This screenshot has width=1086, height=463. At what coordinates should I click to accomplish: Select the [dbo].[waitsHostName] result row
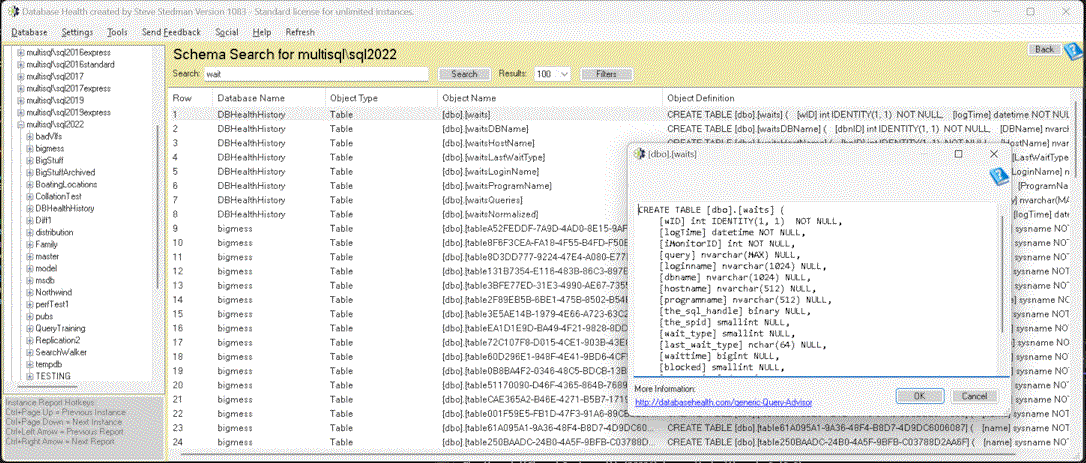398,143
